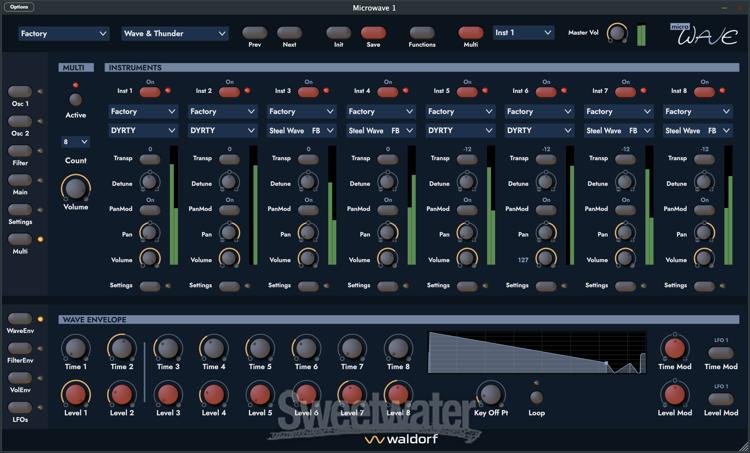Toggle the Multi Active button

76,99
